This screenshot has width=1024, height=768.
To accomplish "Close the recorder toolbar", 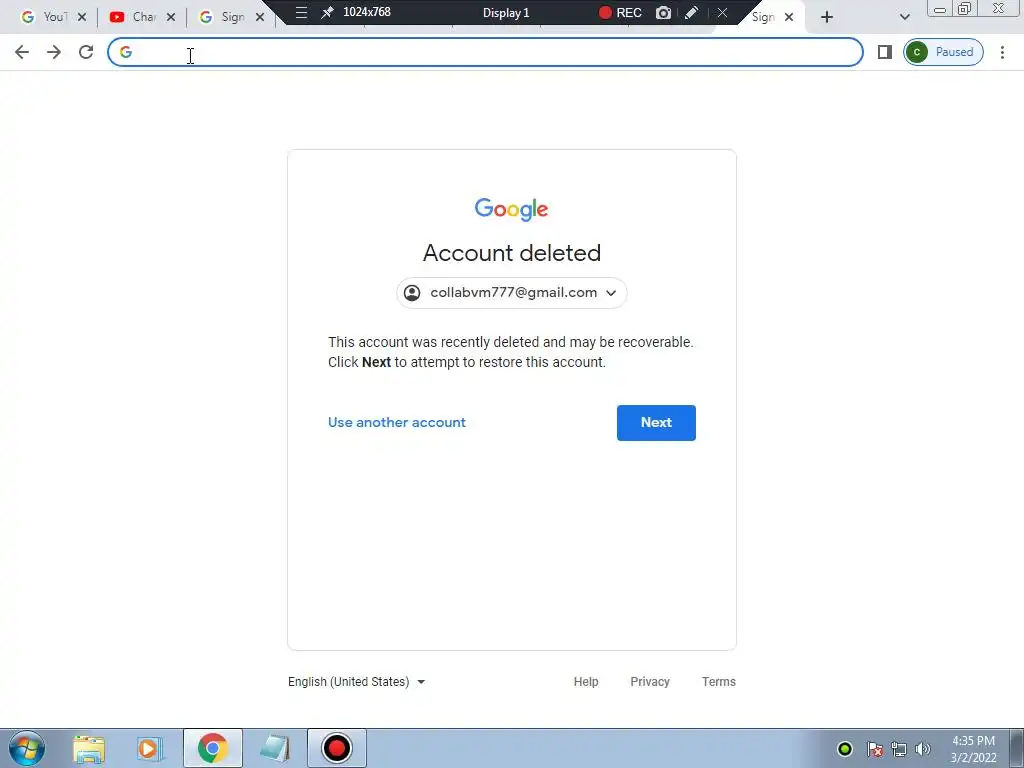I will point(722,12).
